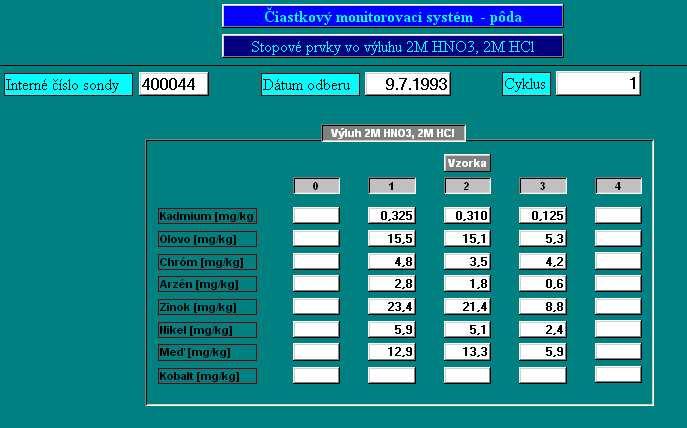This screenshot has height=428, width=687.
Task: Click the Cyklus label
Action: [526, 84]
